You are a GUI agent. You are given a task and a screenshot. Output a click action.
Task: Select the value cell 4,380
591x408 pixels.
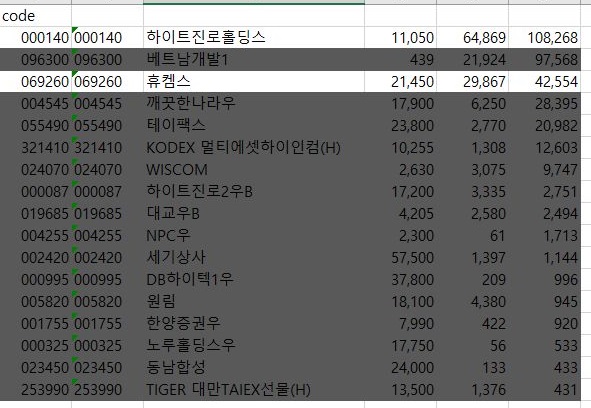pos(473,301)
